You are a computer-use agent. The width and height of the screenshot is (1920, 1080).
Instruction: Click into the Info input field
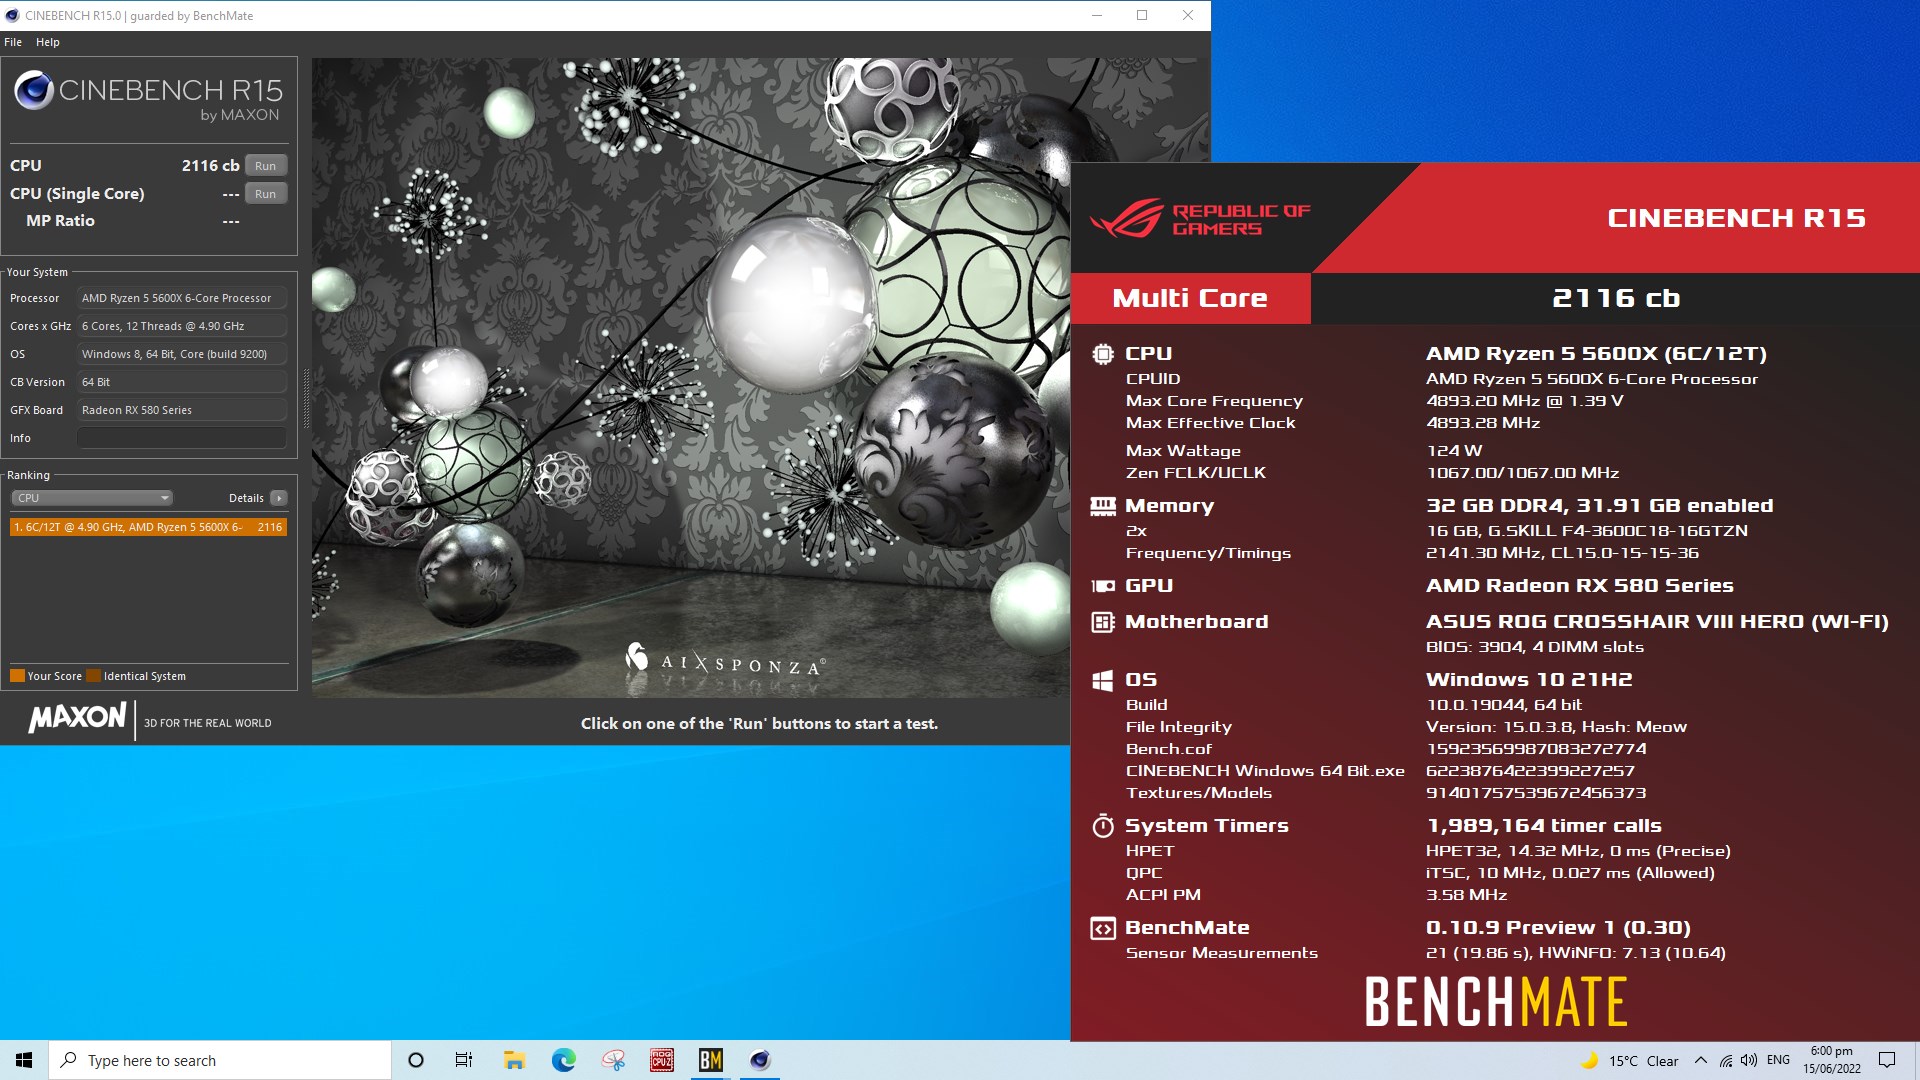pyautogui.click(x=182, y=438)
